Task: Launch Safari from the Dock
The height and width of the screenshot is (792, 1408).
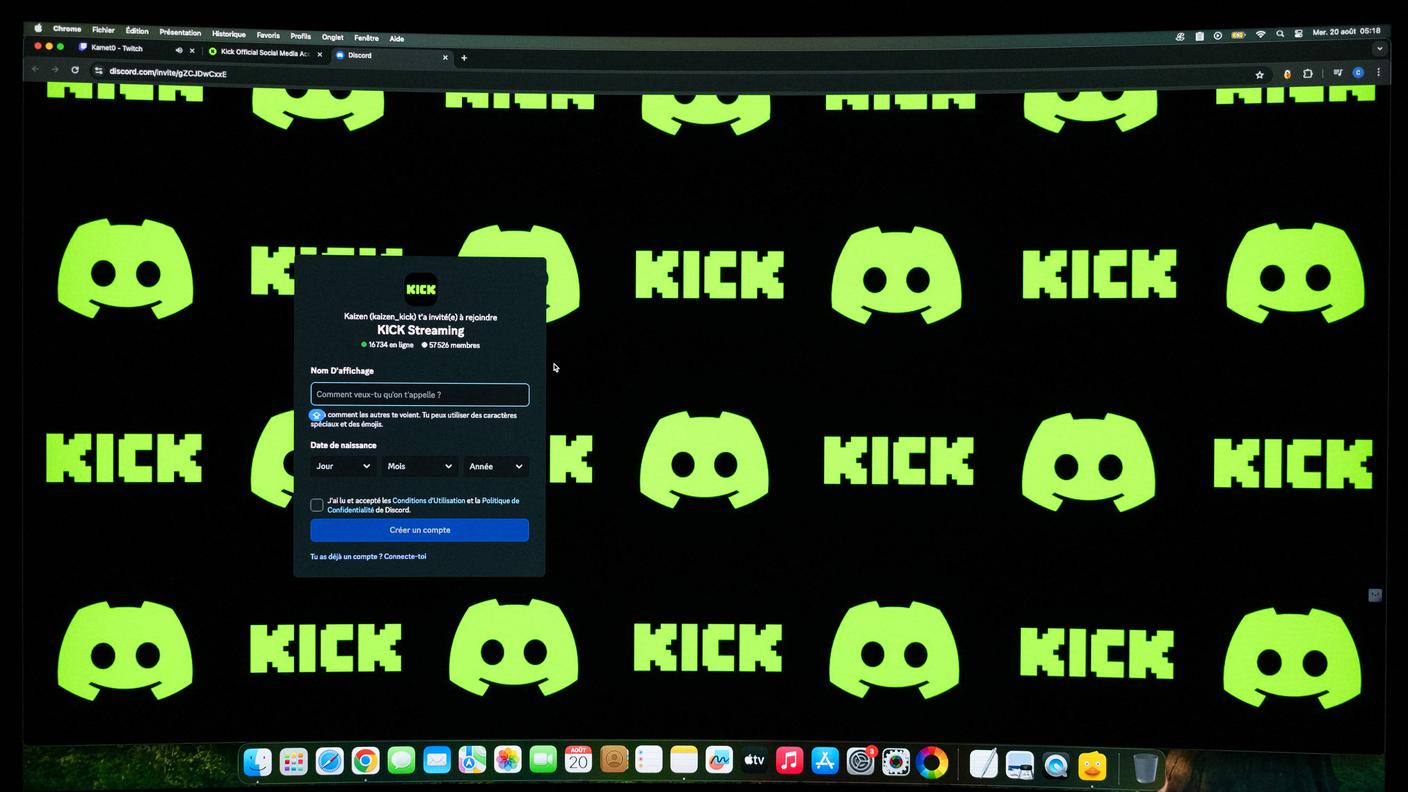Action: point(330,762)
